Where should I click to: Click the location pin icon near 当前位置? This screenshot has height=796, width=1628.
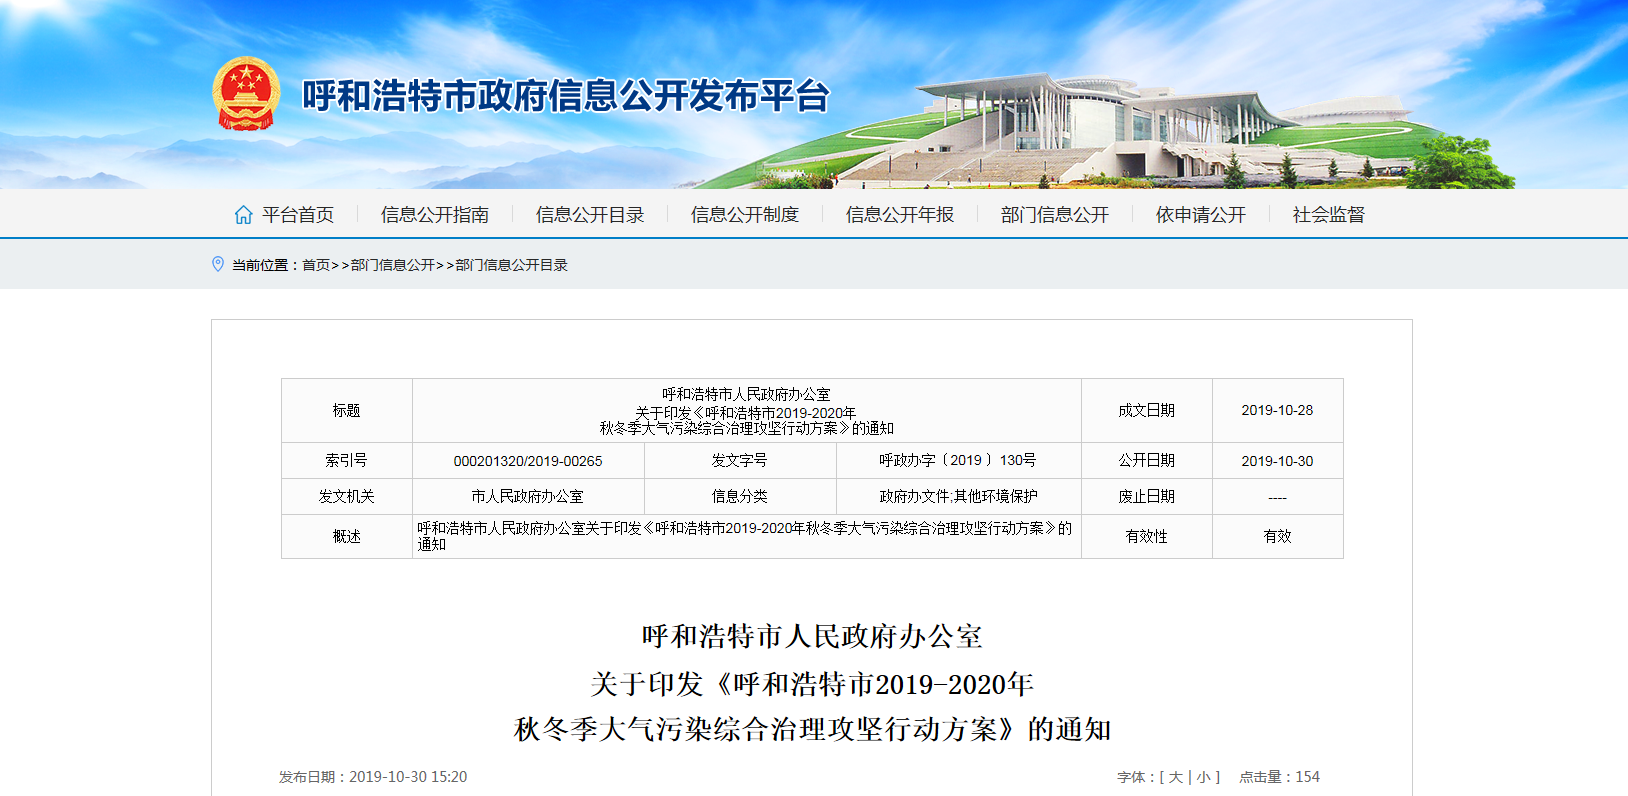[x=218, y=264]
